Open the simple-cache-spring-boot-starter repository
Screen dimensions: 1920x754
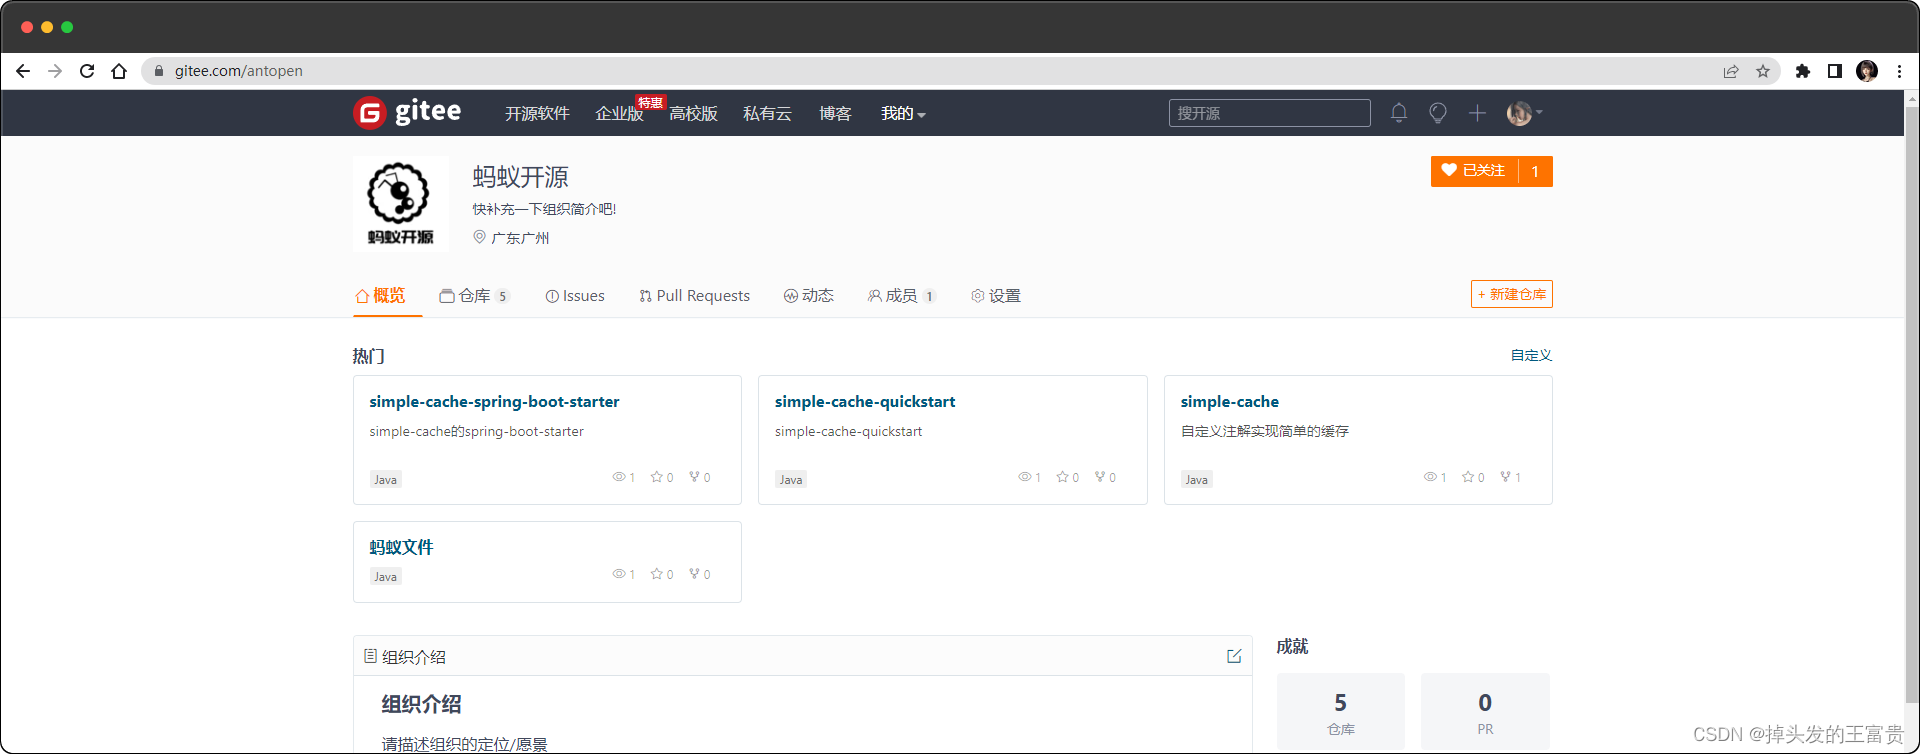[494, 402]
